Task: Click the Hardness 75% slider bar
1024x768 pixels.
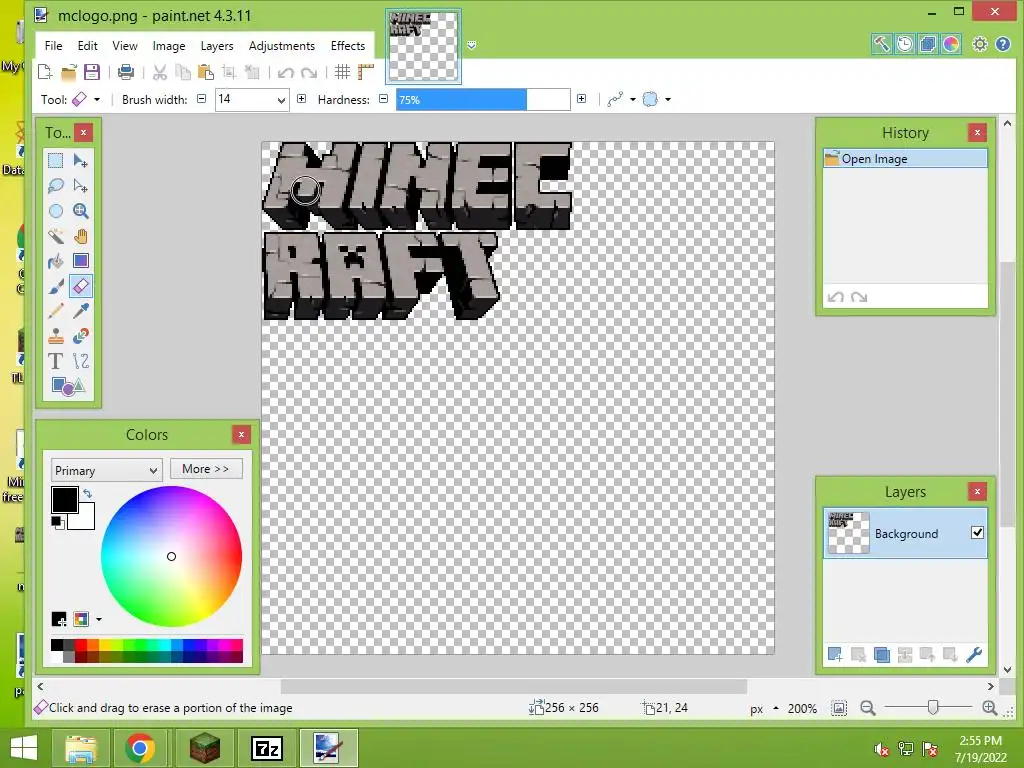Action: (483, 100)
